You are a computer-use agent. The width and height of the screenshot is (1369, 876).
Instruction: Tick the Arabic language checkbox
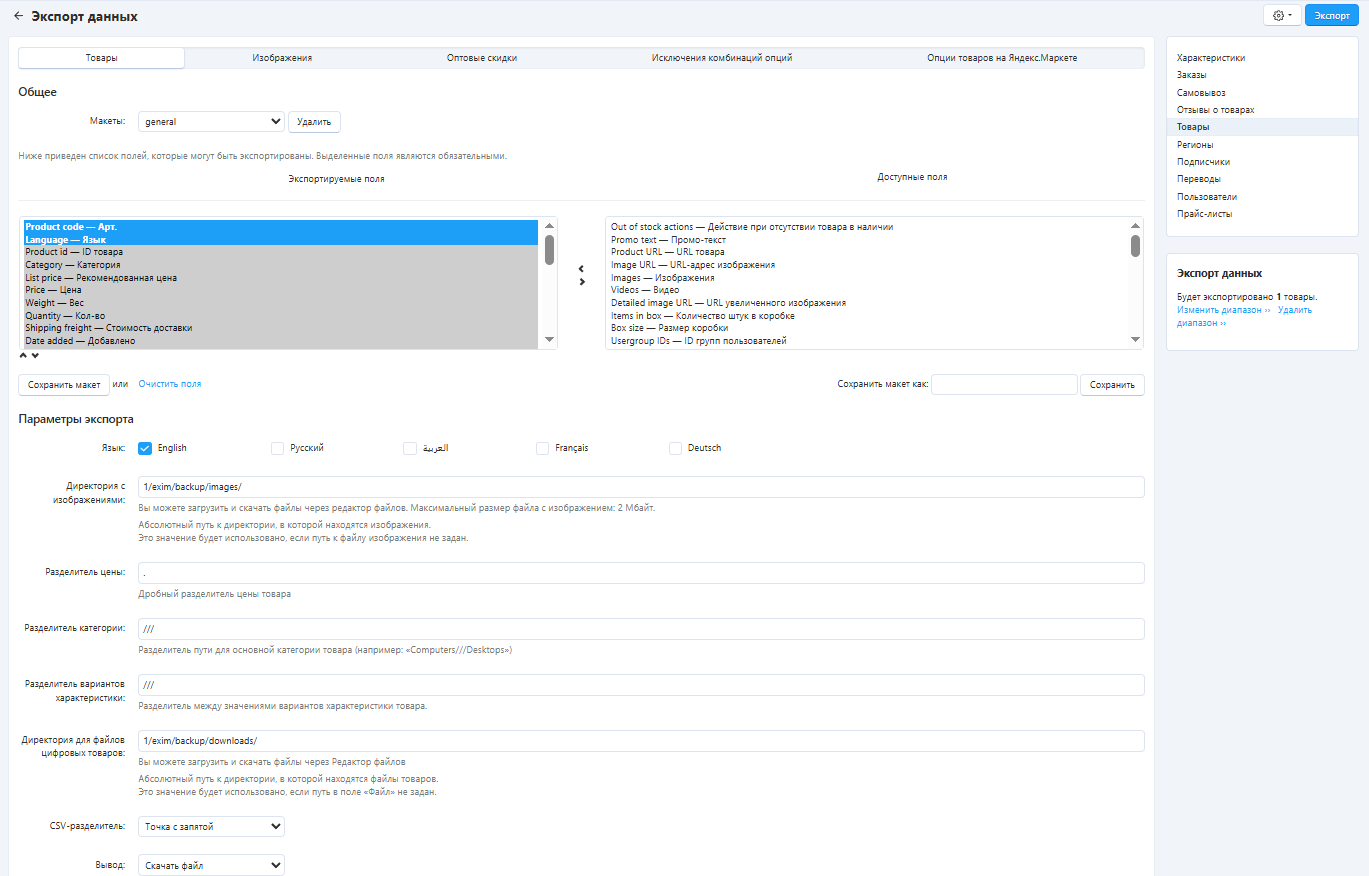click(410, 448)
